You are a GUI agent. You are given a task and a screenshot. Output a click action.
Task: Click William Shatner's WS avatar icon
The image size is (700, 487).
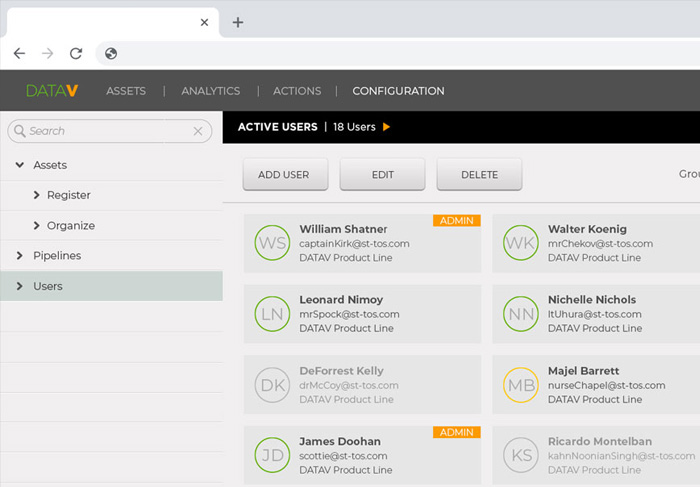click(x=272, y=243)
